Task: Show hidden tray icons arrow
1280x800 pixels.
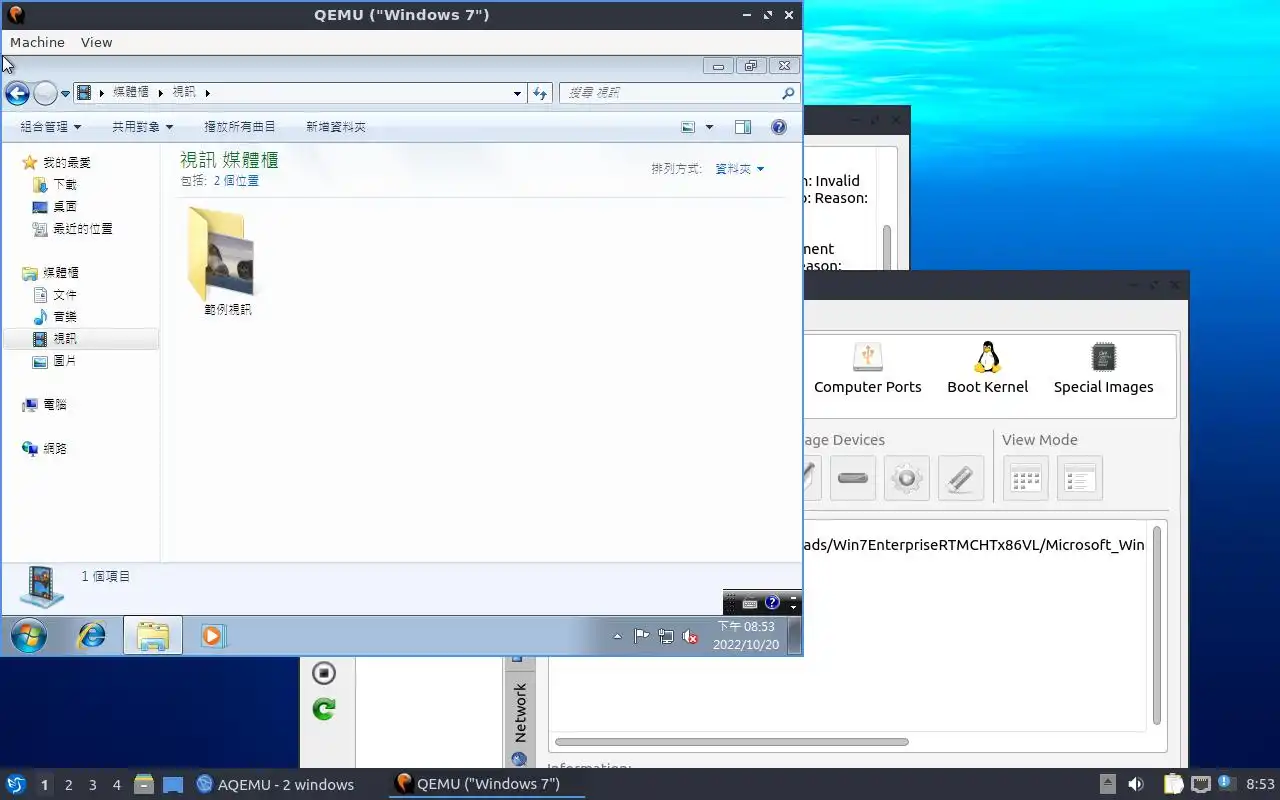Action: pos(617,636)
